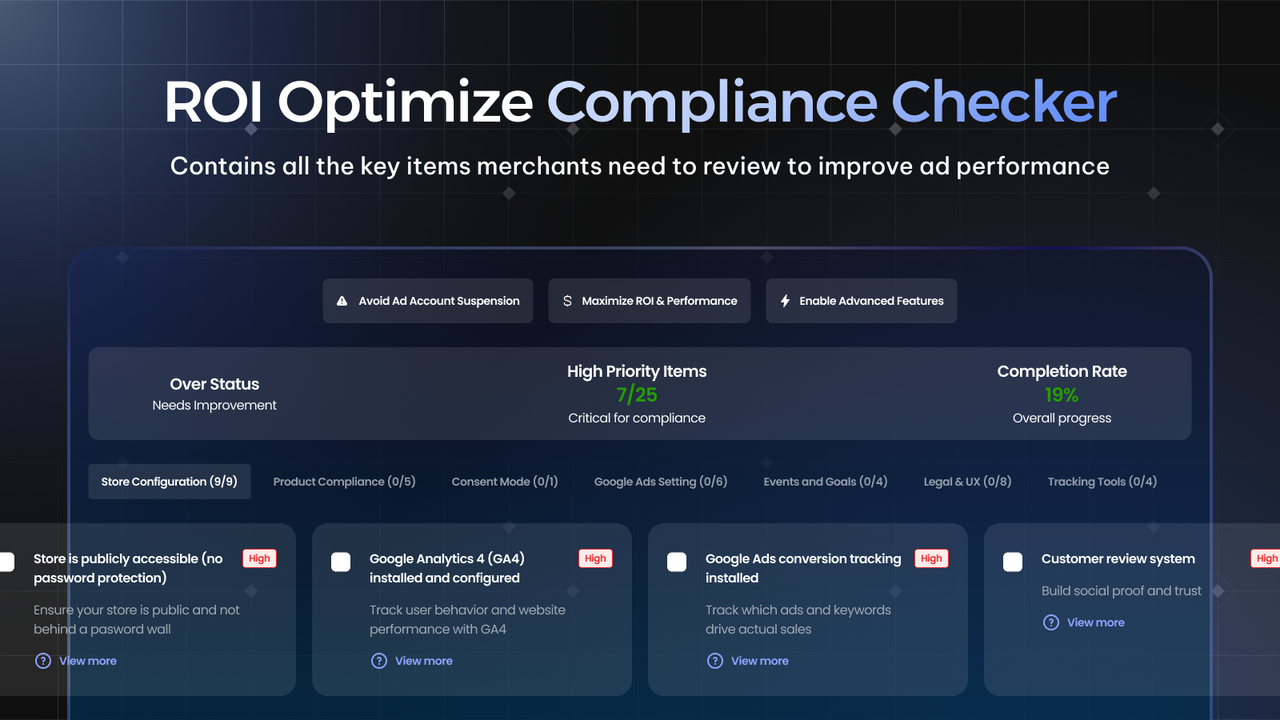Click the warning triangle icon on Avoid Ad Account Suspension
Viewport: 1280px width, 720px height.
pyautogui.click(x=342, y=301)
